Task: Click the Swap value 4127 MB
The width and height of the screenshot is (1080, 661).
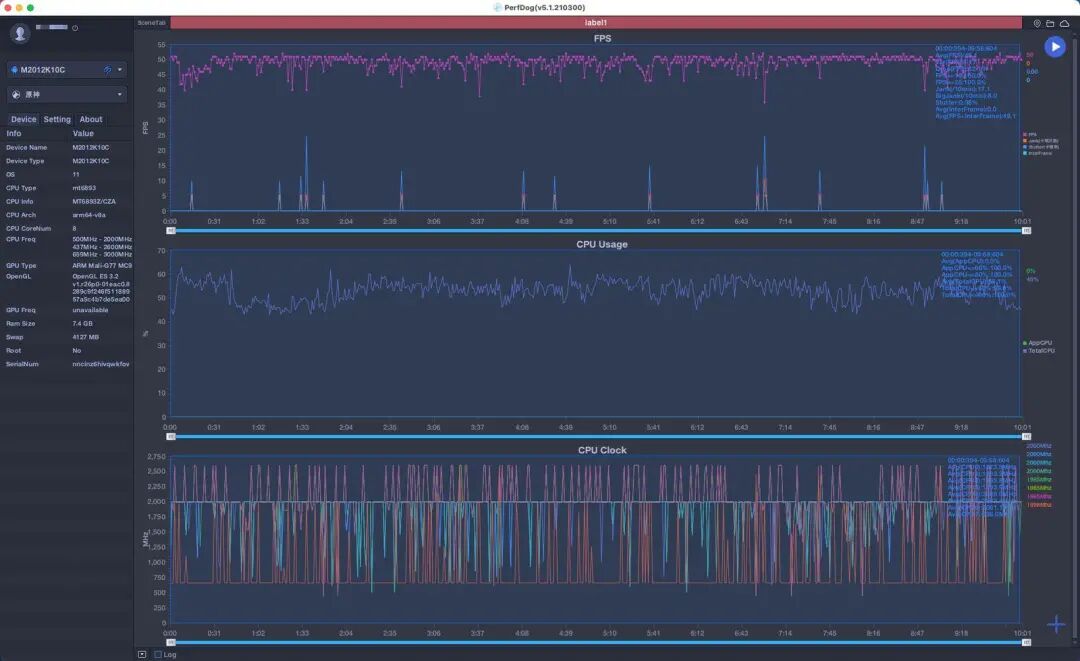Action: 85,337
